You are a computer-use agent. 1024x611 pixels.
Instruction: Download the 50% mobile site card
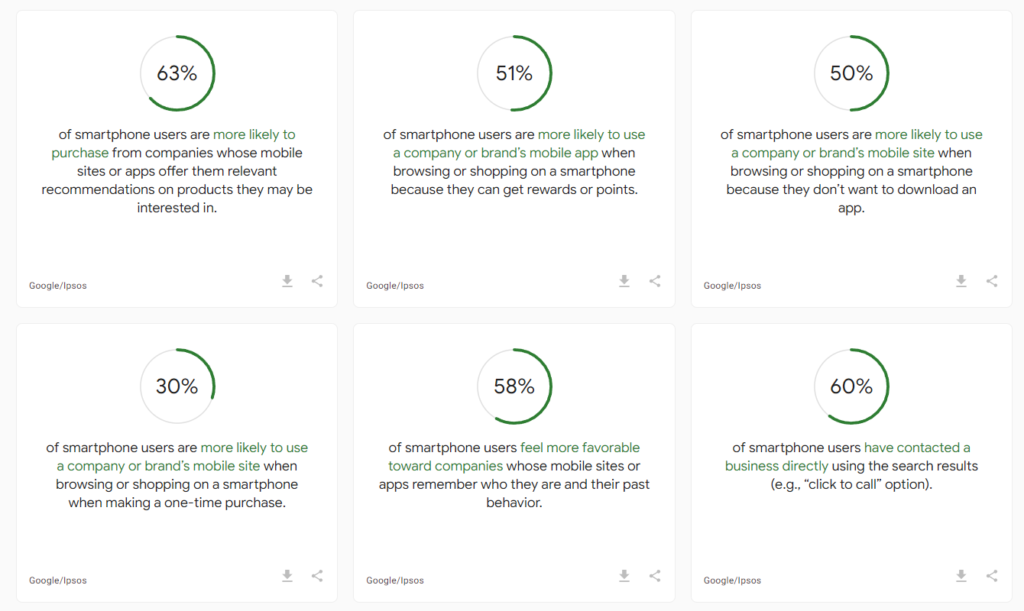point(961,281)
